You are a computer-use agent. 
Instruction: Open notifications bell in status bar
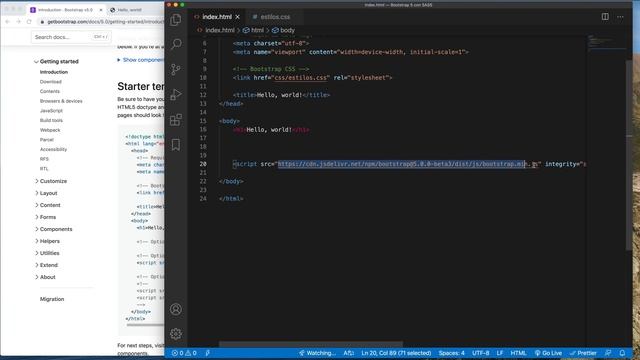[x=622, y=353]
